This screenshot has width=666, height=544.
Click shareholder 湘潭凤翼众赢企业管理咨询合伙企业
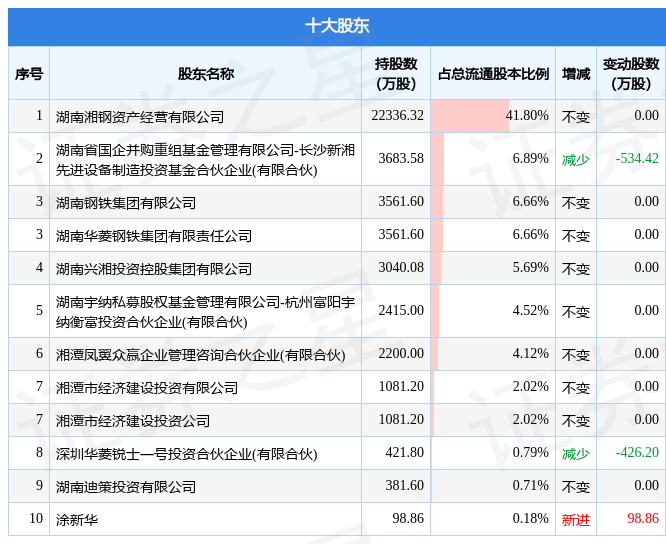(200, 355)
